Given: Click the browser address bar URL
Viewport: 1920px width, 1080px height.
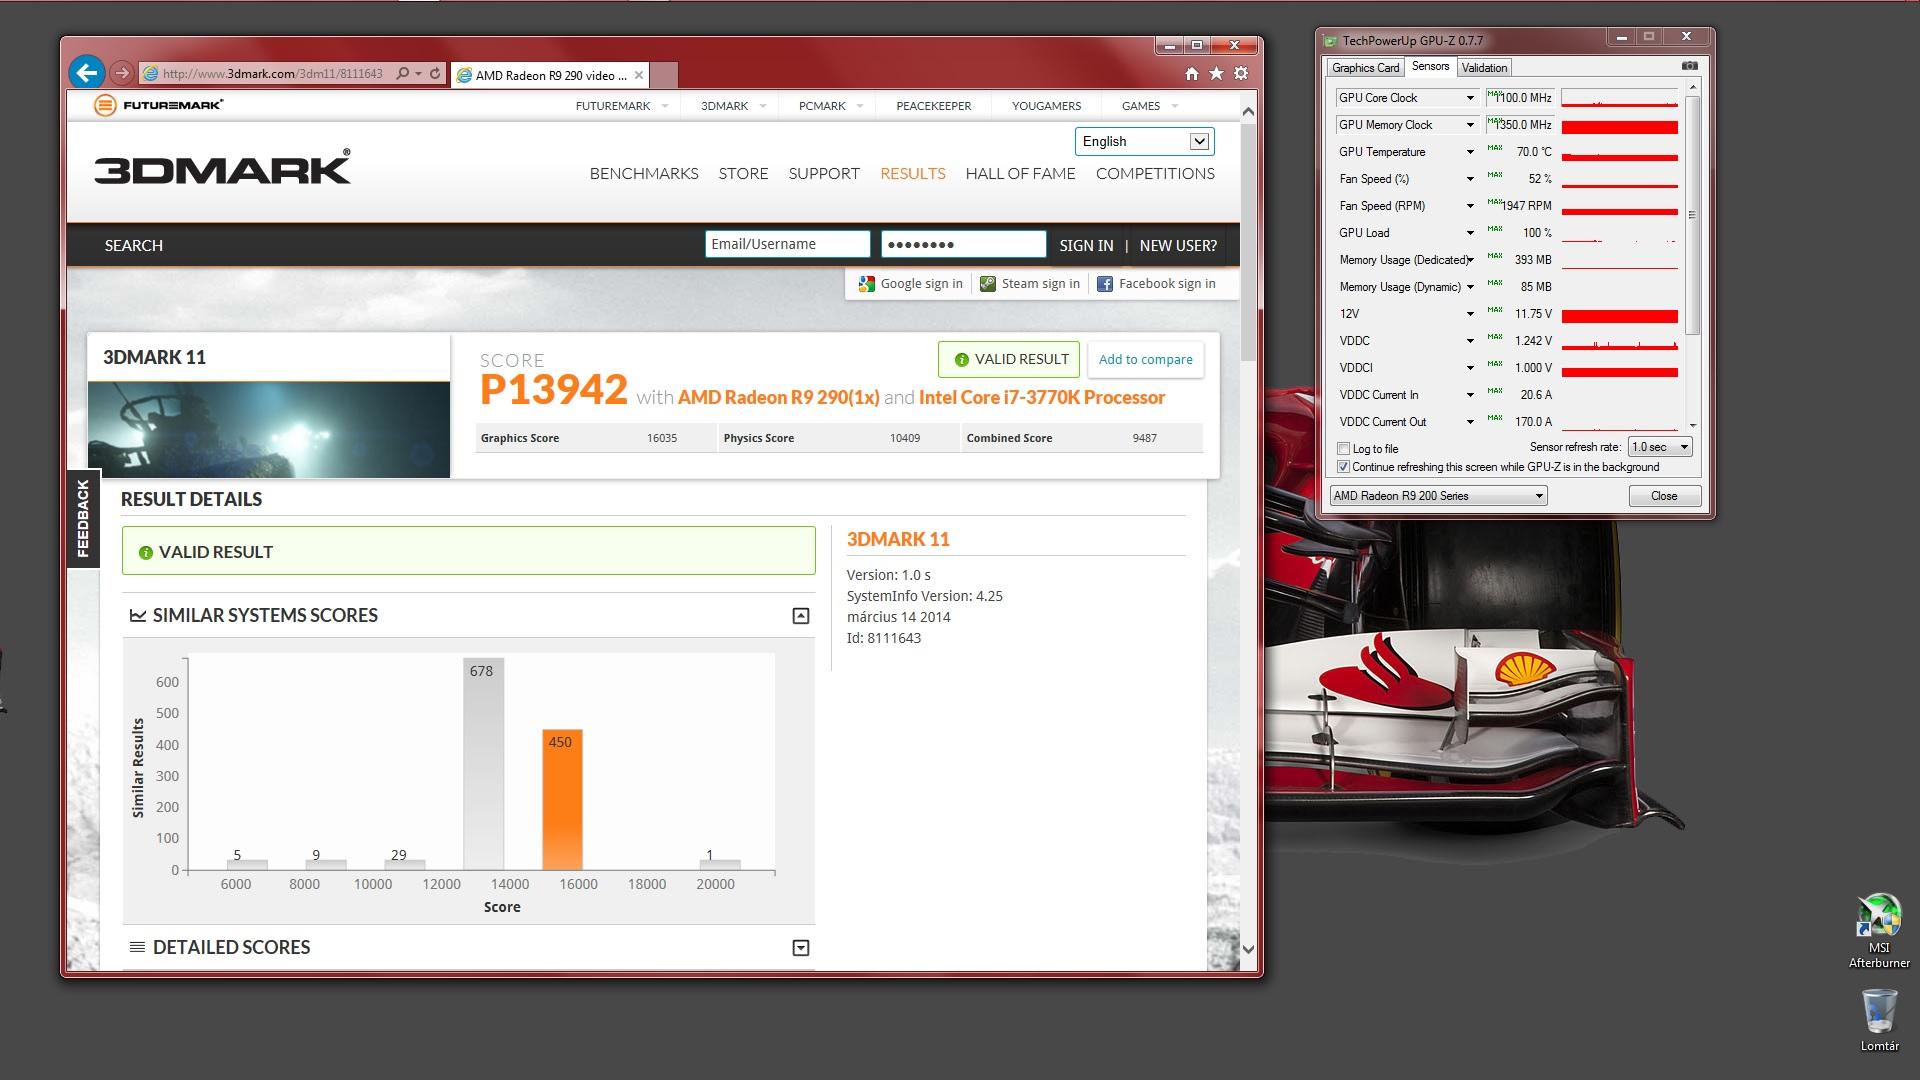Looking at the screenshot, I should pyautogui.click(x=272, y=73).
